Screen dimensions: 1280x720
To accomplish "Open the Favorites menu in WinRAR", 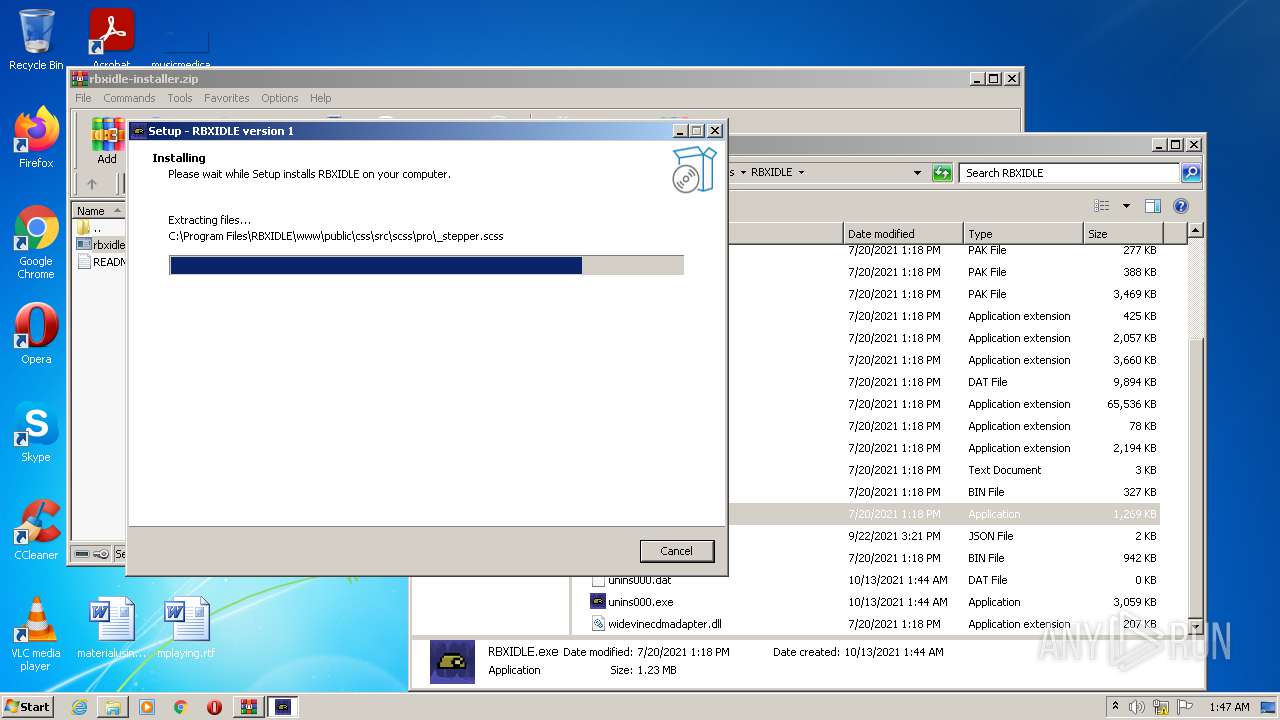I will tap(227, 98).
